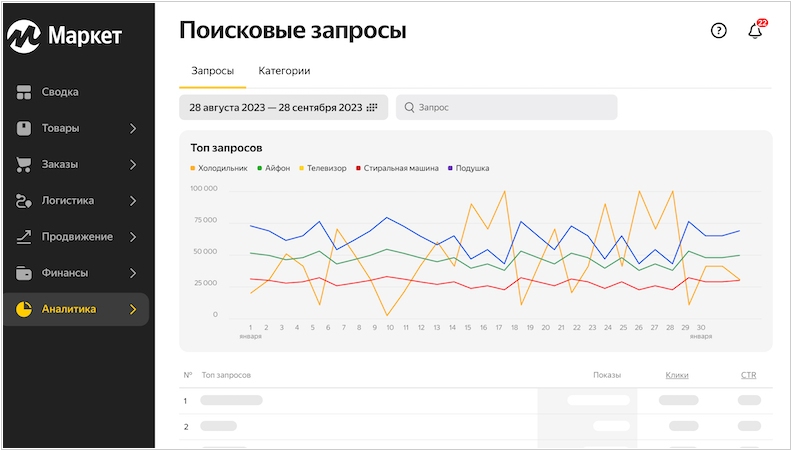The width and height of the screenshot is (791, 450).
Task: Click the 50 000 y-axis label
Action: (205, 252)
